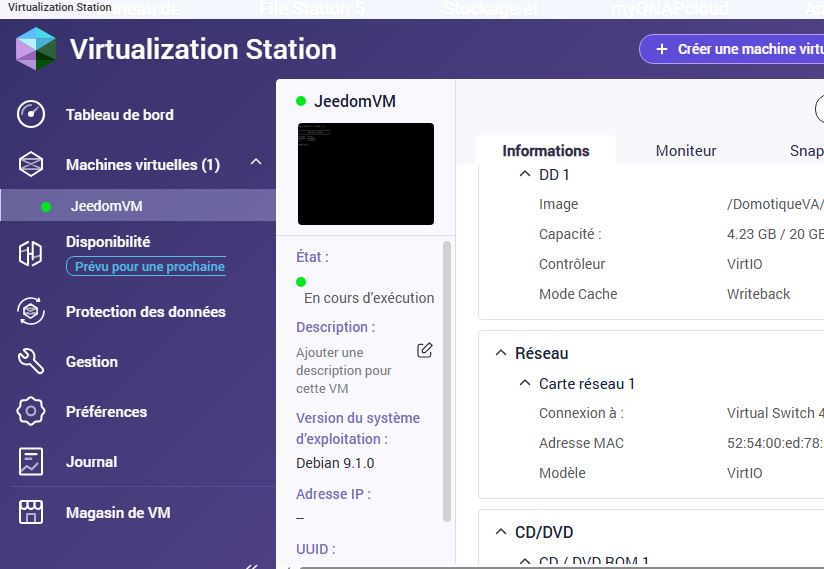Click the Disponibilité icon in sidebar
This screenshot has width=824, height=569.
[x=30, y=254]
